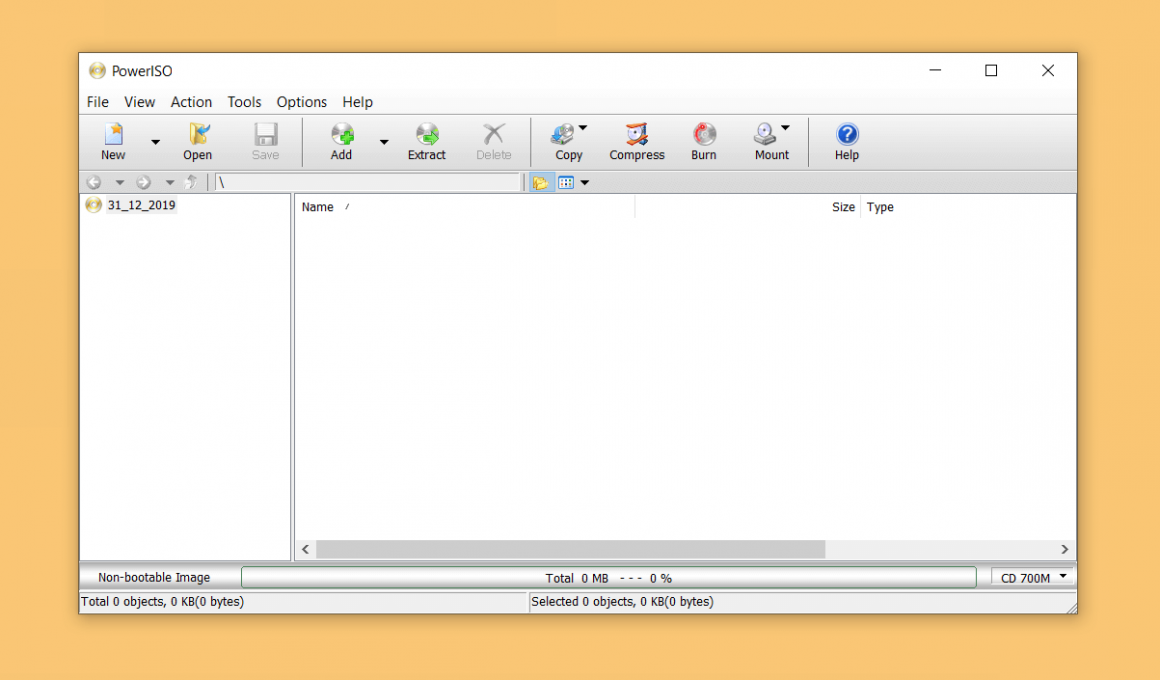Expand the Mount dropdown arrow
Viewport: 1160px width, 680px height.
point(786,128)
